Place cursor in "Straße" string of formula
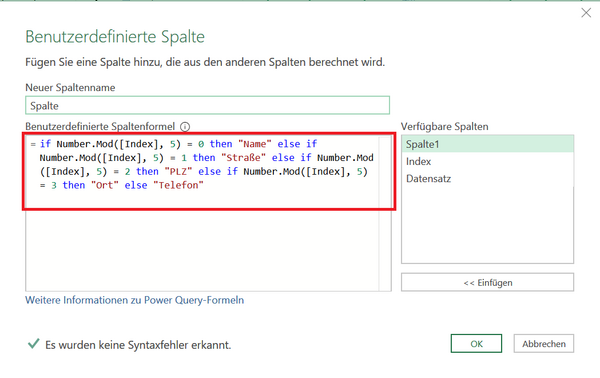The width and height of the screenshot is (600, 378). 243,158
